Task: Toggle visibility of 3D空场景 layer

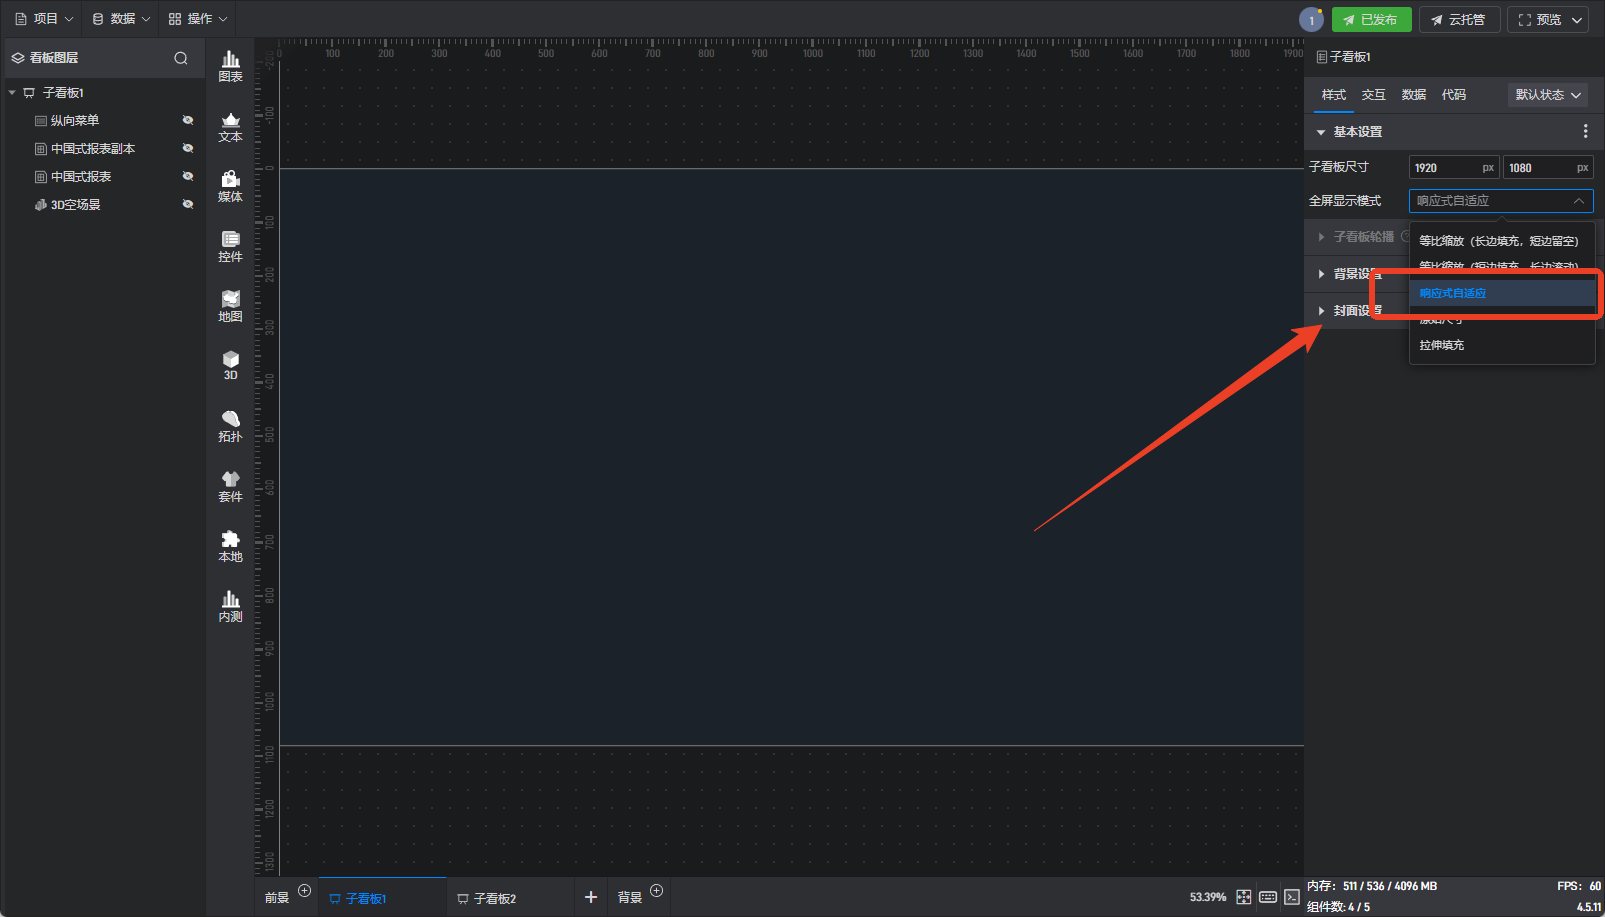Action: pyautogui.click(x=187, y=204)
